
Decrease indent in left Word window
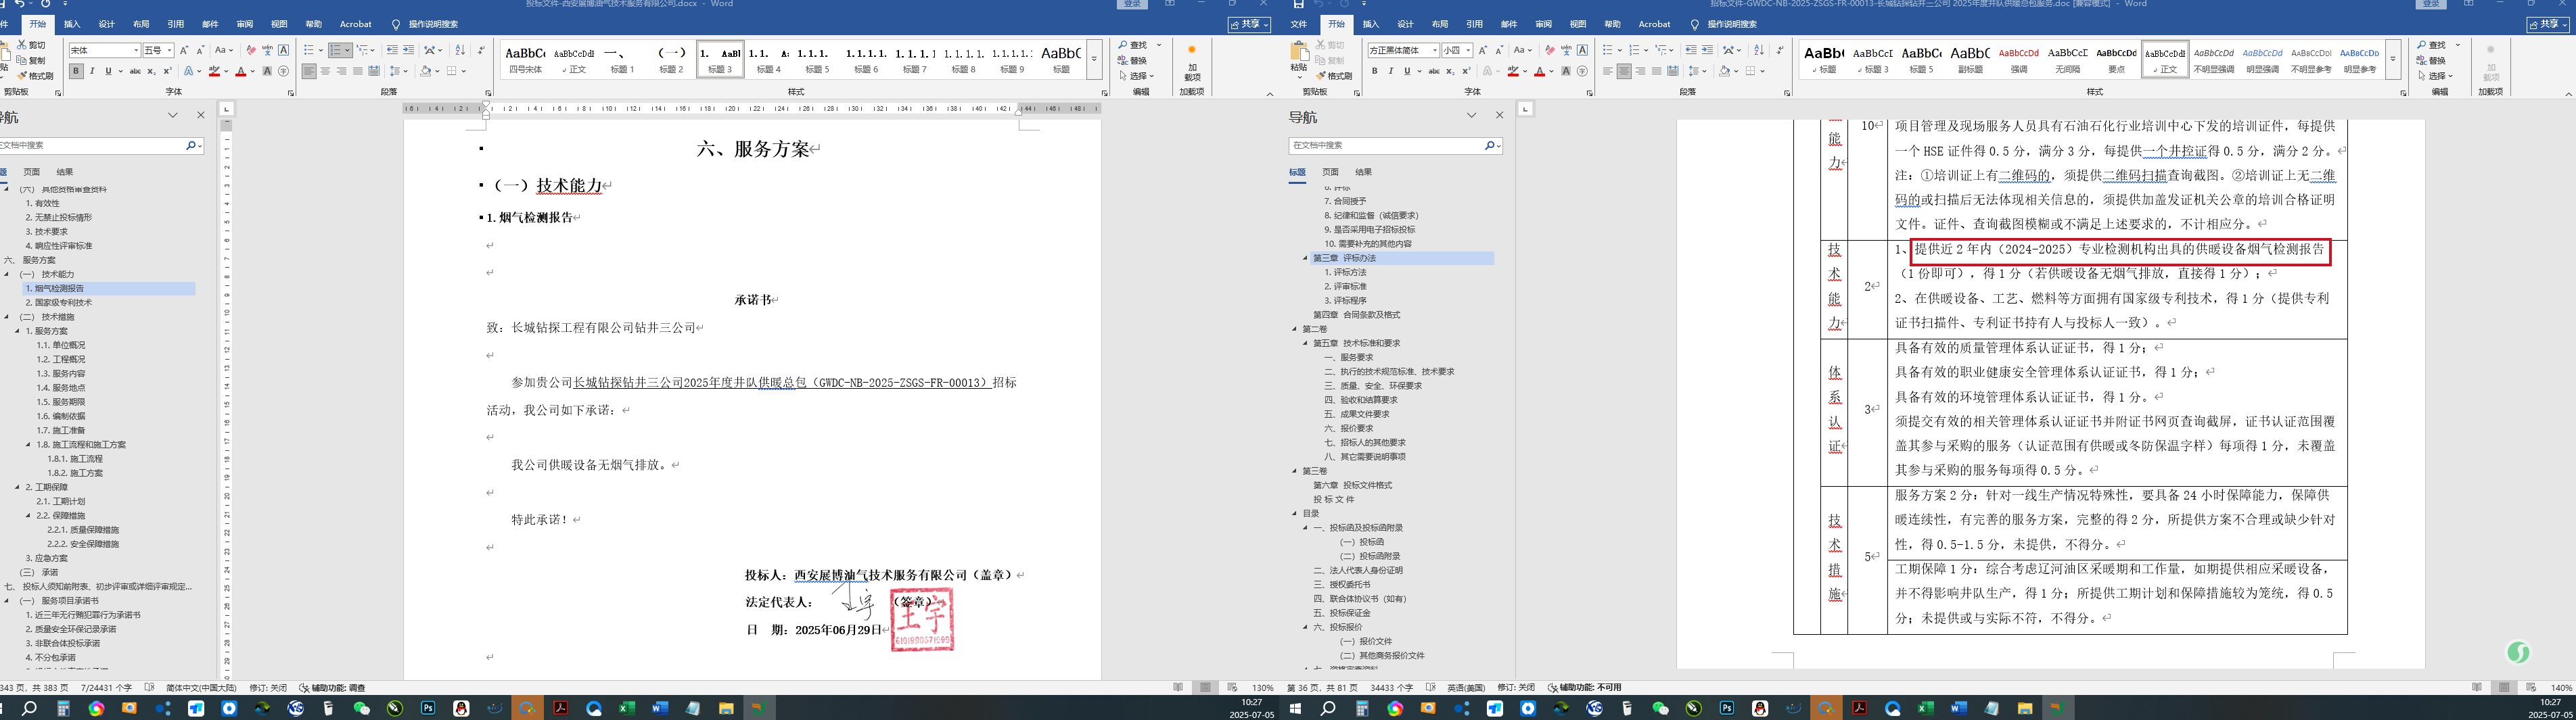[x=392, y=50]
